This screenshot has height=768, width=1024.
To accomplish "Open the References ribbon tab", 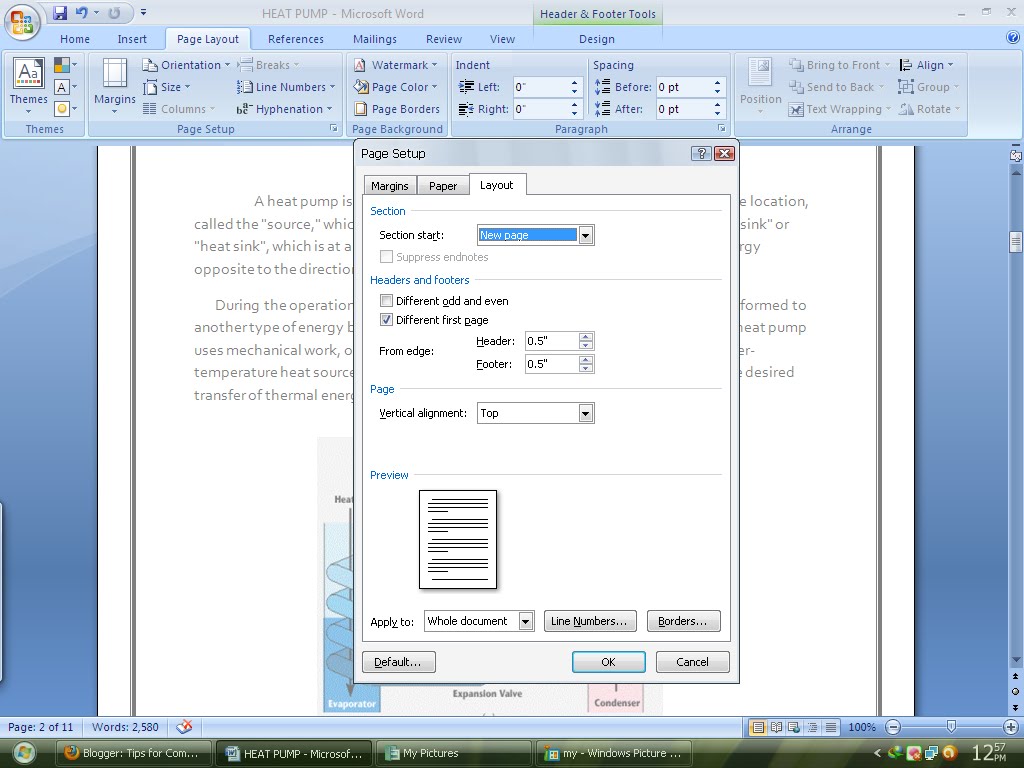I will 296,39.
